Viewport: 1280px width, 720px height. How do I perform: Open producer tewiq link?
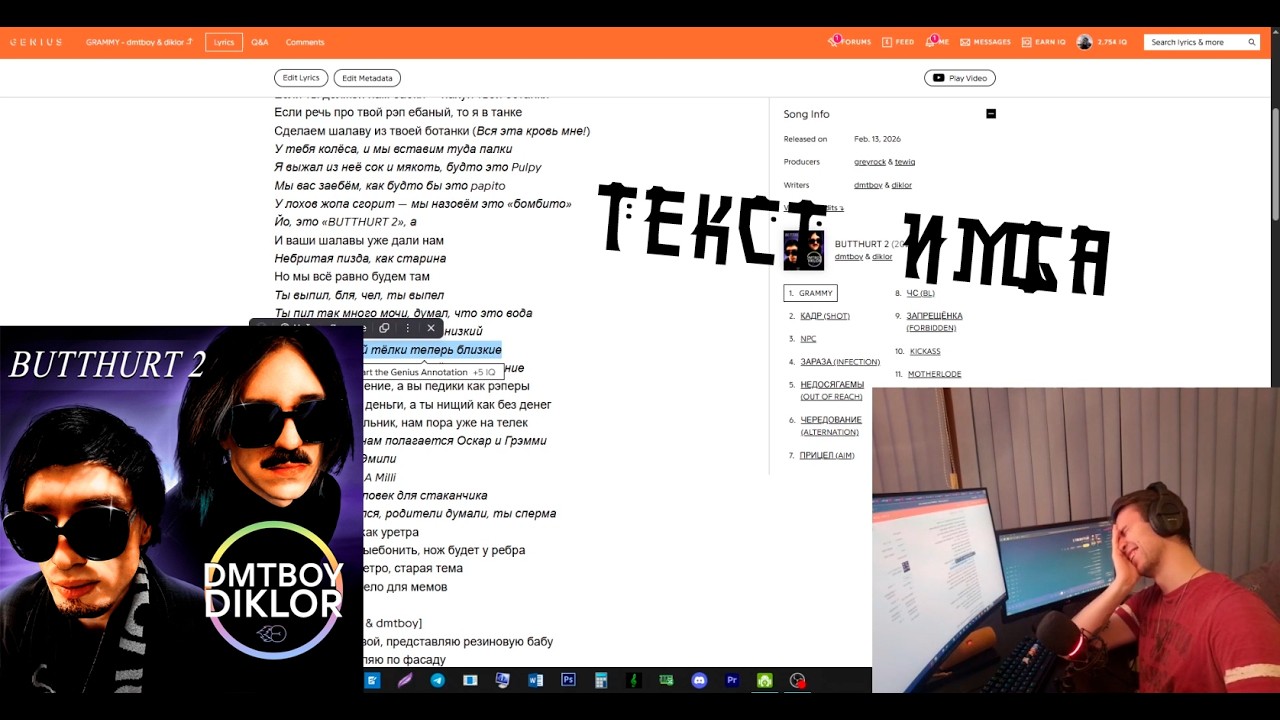point(905,162)
